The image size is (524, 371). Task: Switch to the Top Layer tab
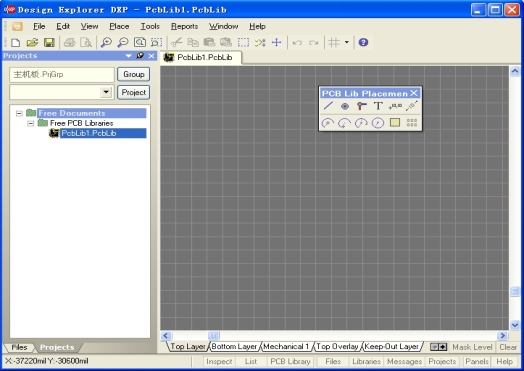click(187, 347)
